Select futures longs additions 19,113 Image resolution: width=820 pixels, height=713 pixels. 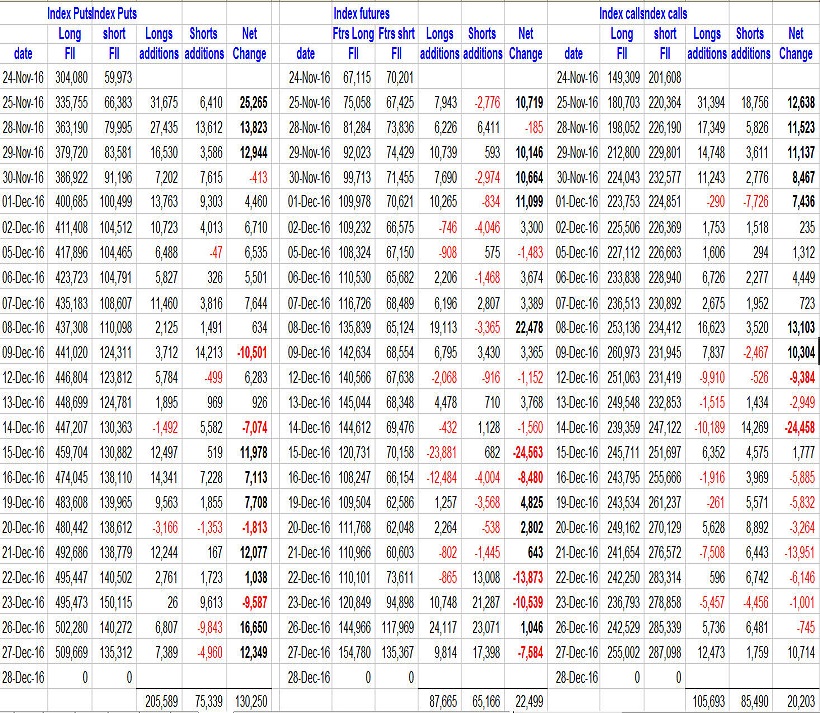[x=443, y=328]
